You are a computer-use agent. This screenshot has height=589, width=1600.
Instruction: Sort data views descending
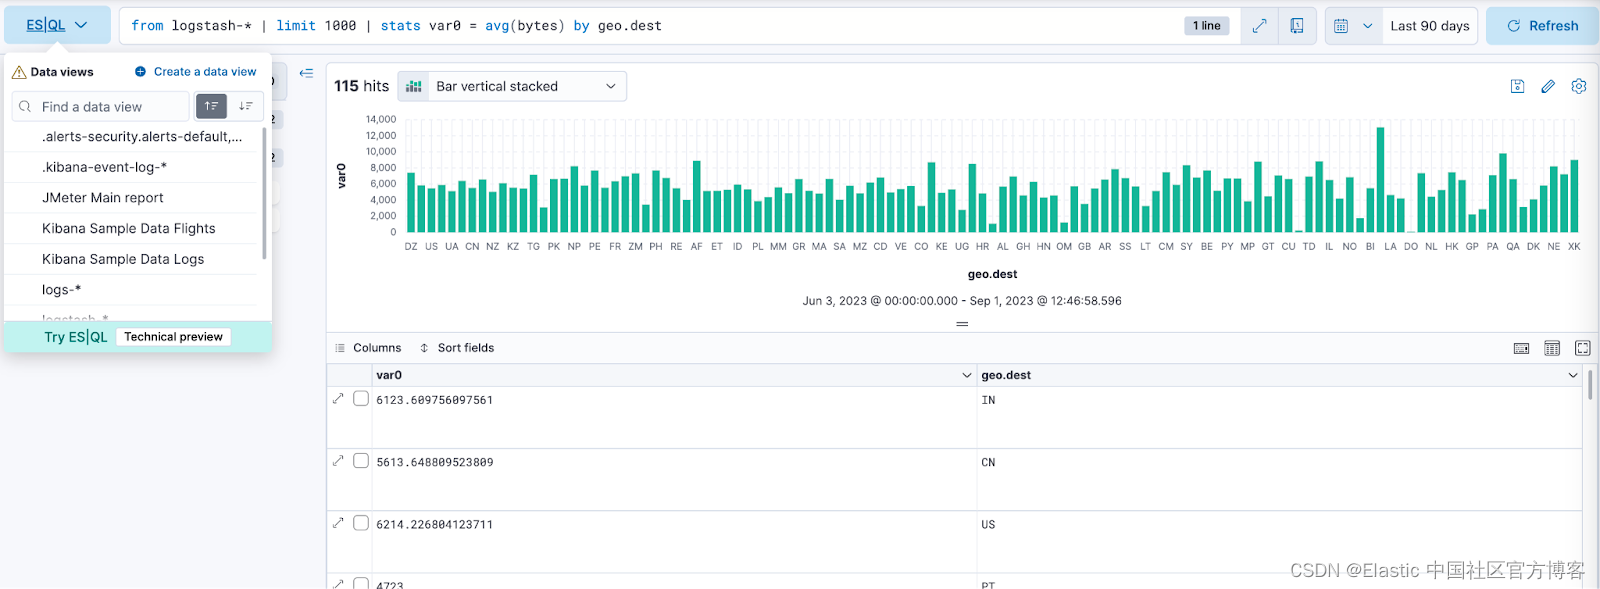click(246, 106)
